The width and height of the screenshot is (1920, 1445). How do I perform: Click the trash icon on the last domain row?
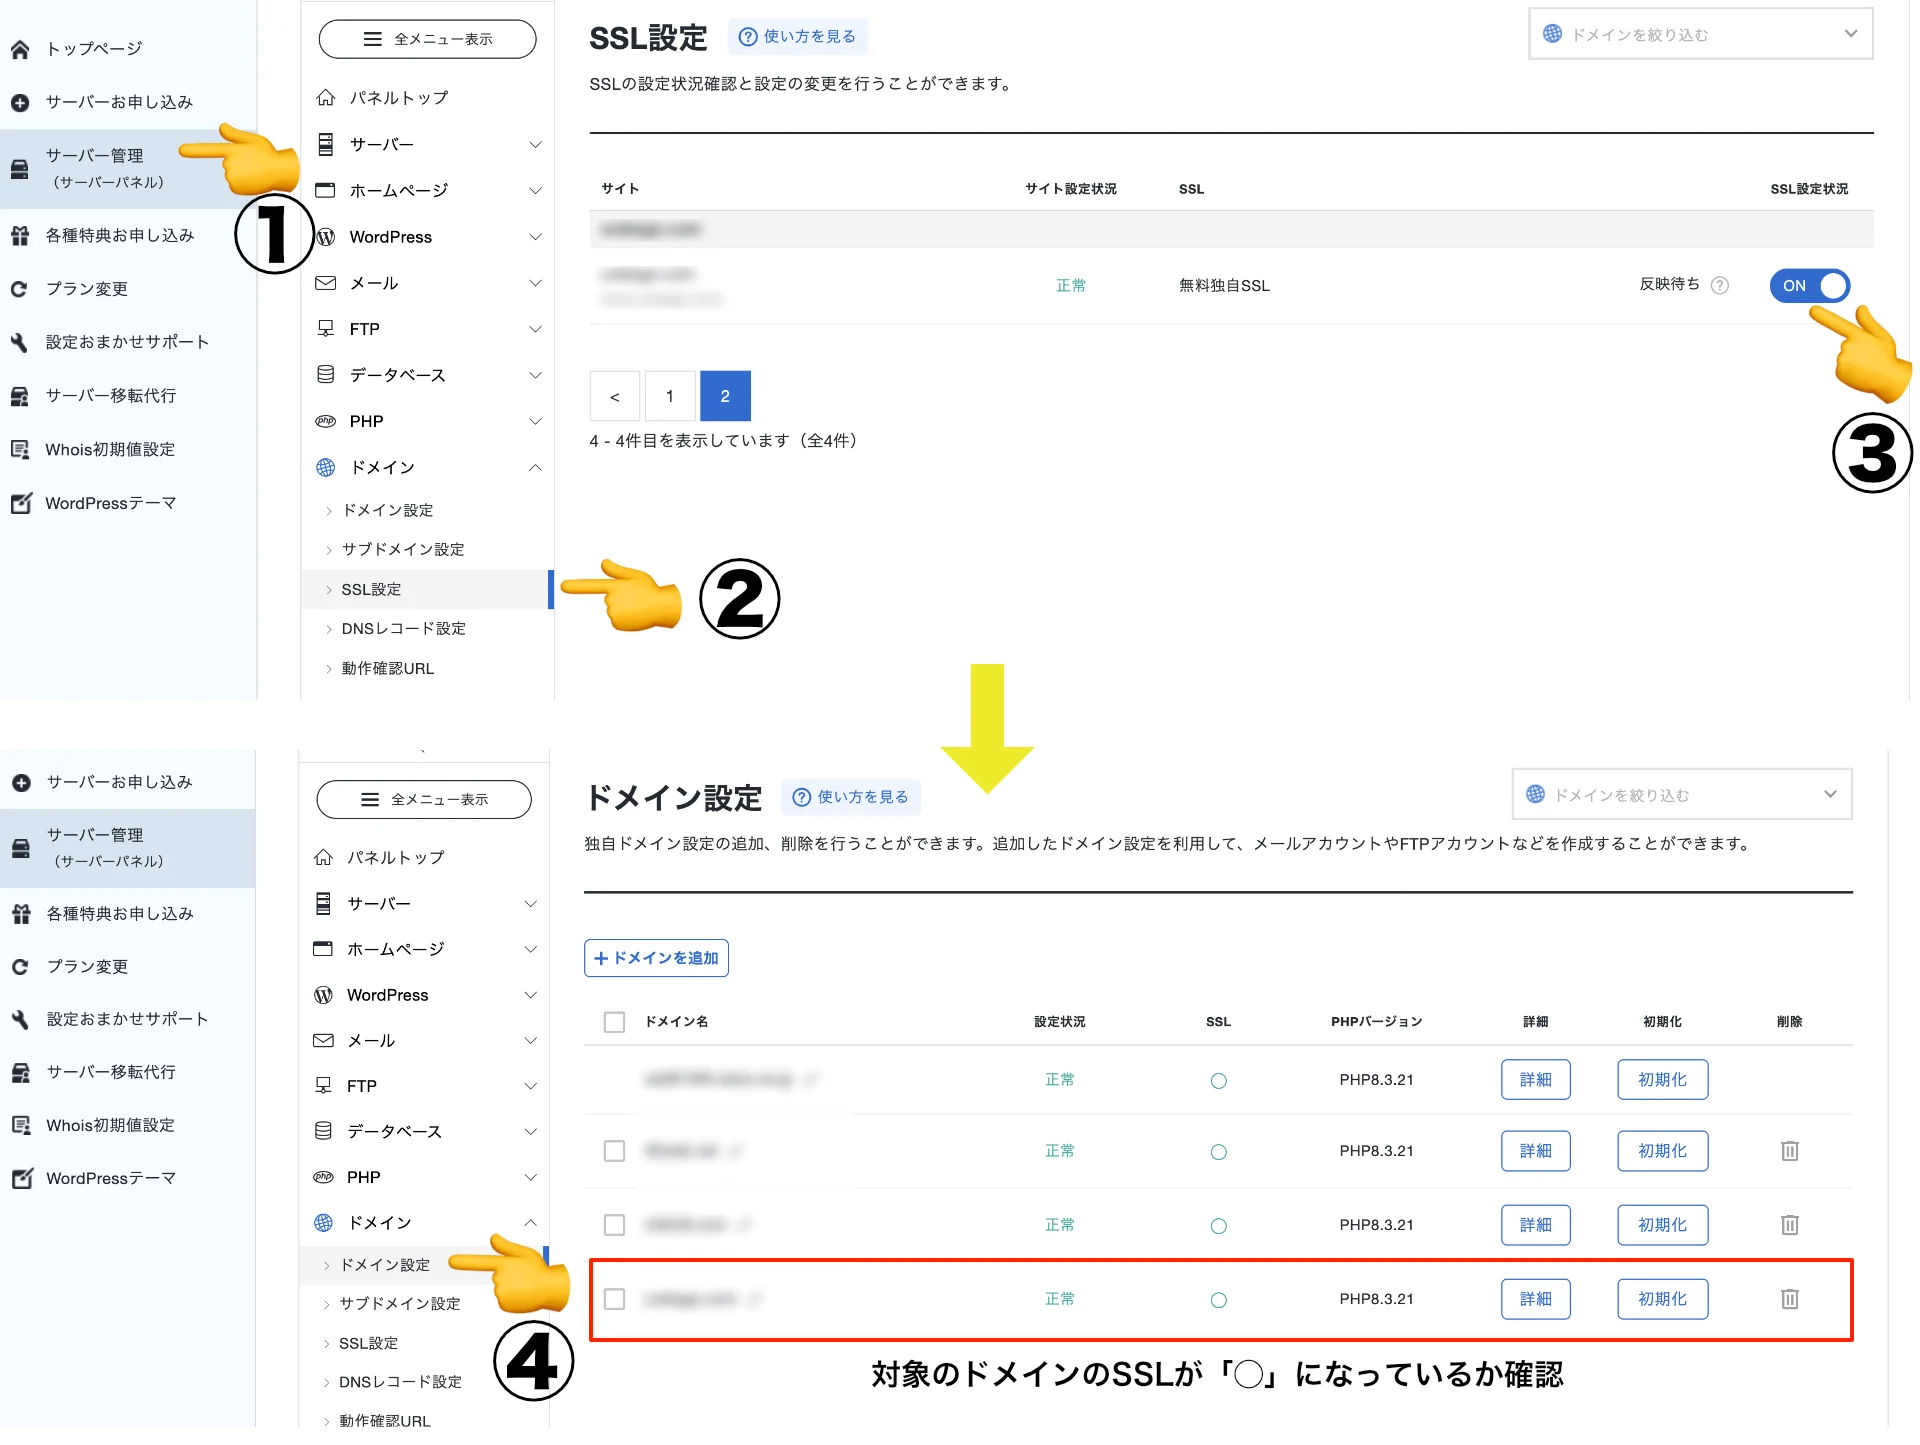[x=1789, y=1298]
